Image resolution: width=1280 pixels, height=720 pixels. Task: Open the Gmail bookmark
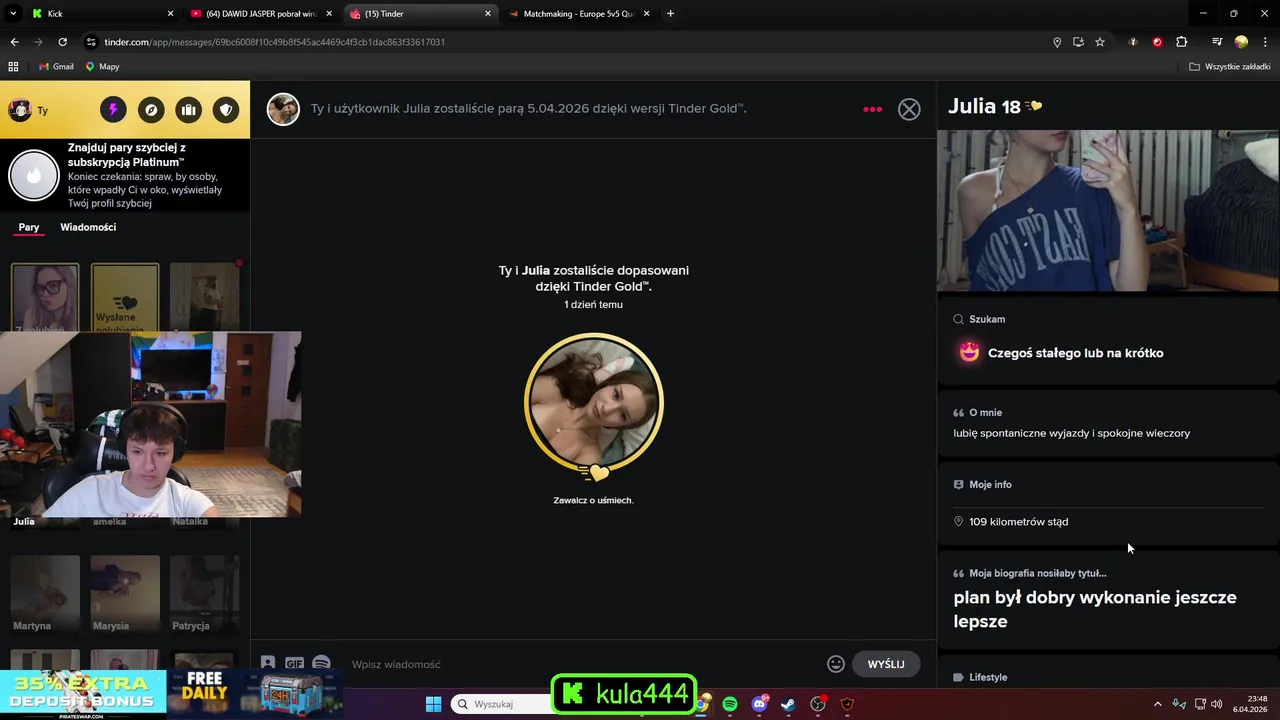(56, 67)
